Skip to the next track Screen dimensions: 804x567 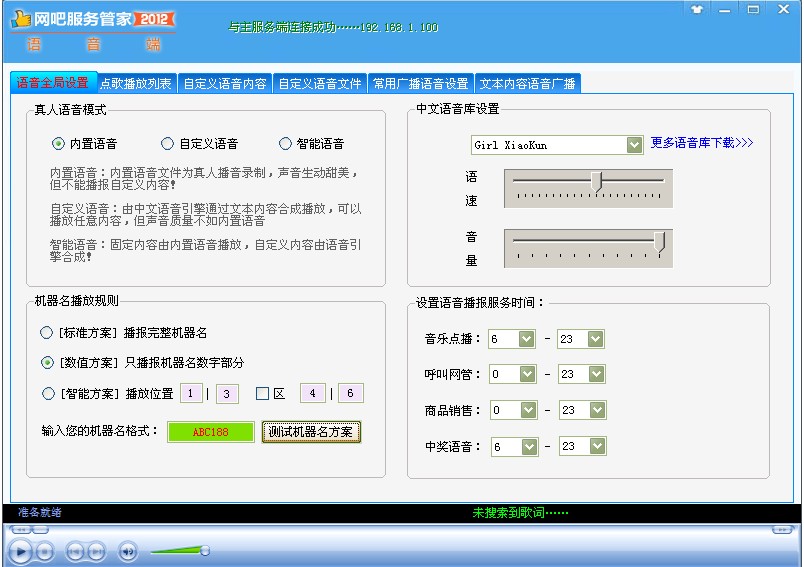point(96,552)
